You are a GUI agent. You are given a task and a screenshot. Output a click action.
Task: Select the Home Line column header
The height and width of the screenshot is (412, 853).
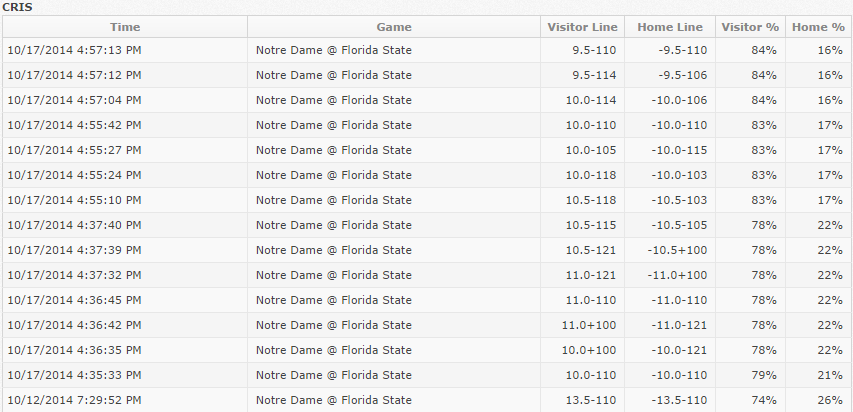pos(670,27)
